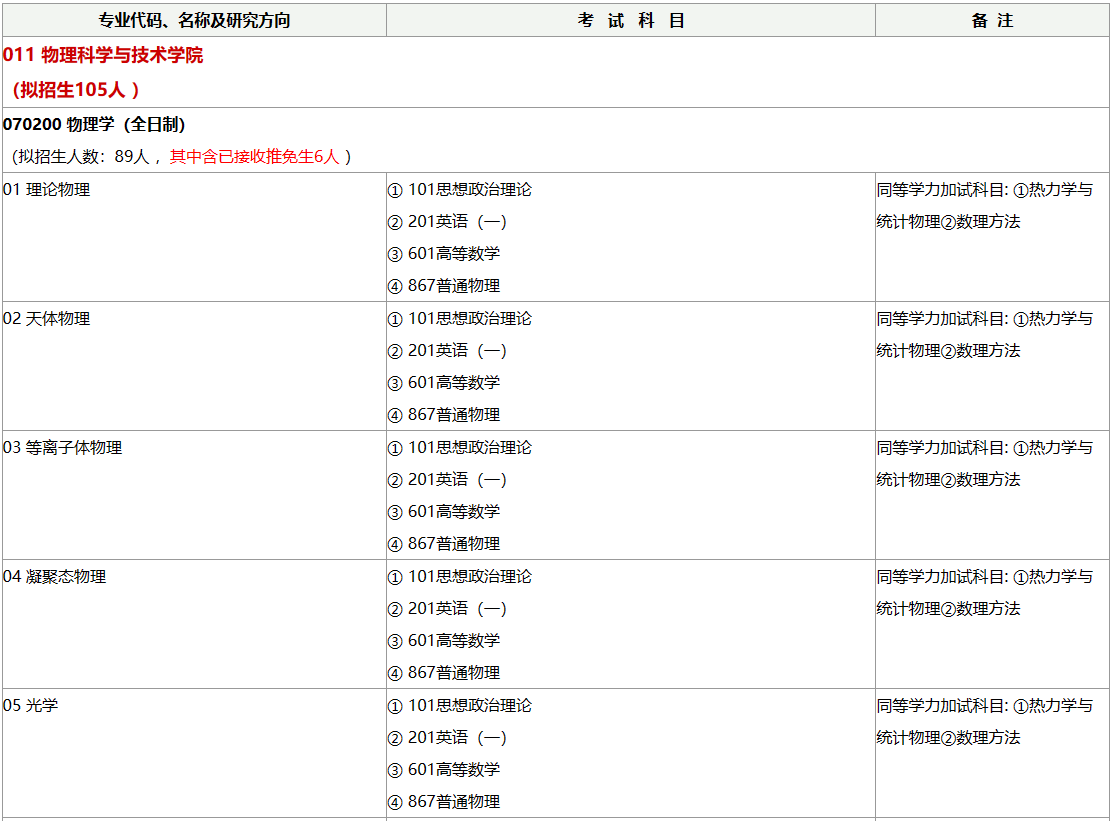Click '统计物理②数理方法' note for 理论物理
Image resolution: width=1117 pixels, height=821 pixels.
tap(948, 222)
